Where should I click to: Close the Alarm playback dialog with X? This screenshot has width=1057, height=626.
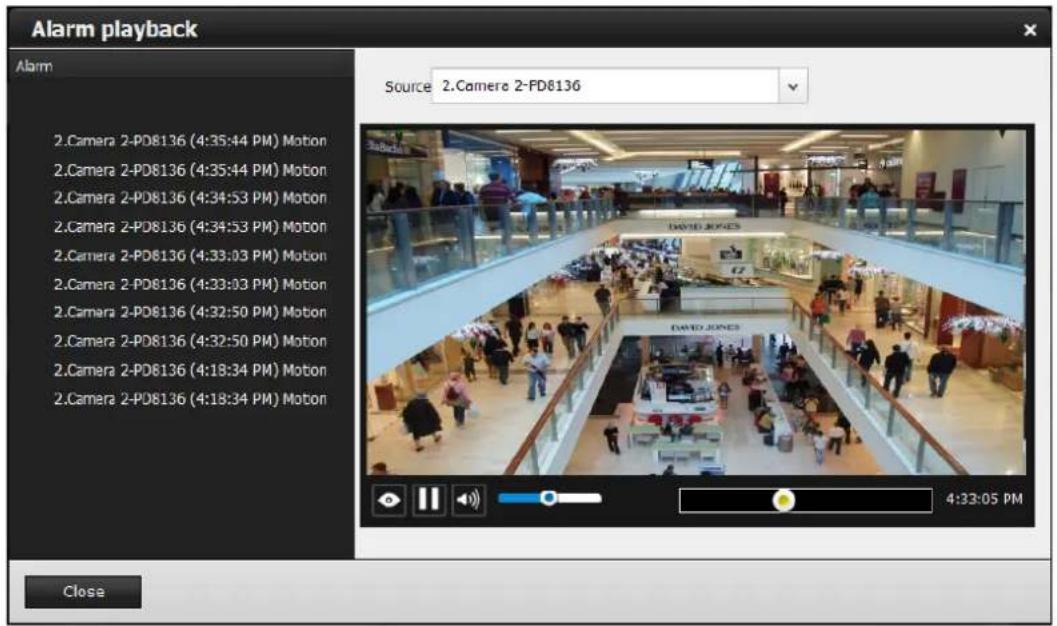[1029, 30]
